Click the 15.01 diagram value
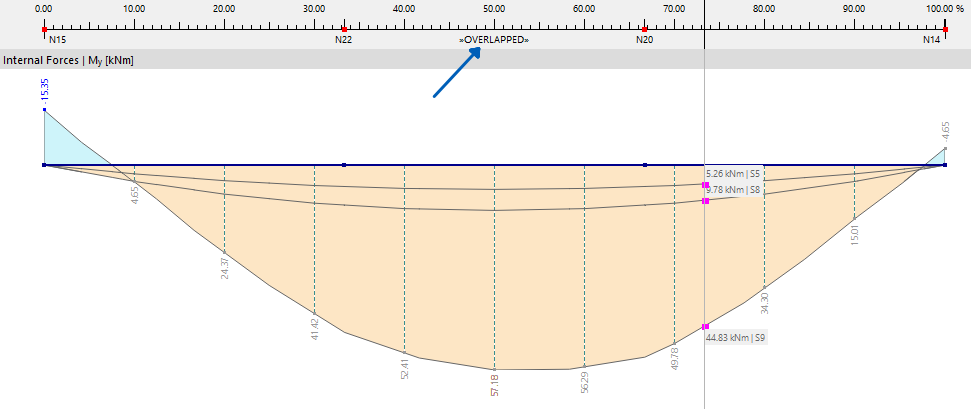 855,235
